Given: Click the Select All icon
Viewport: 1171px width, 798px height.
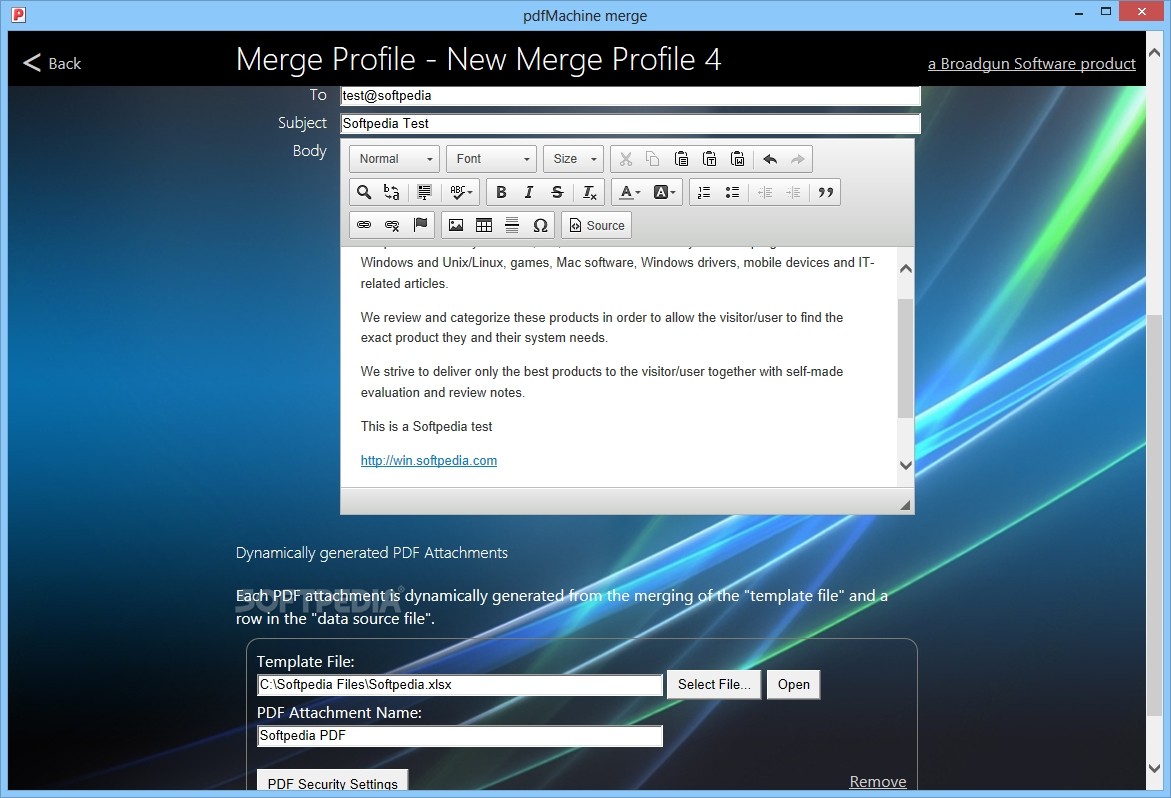Looking at the screenshot, I should (424, 193).
